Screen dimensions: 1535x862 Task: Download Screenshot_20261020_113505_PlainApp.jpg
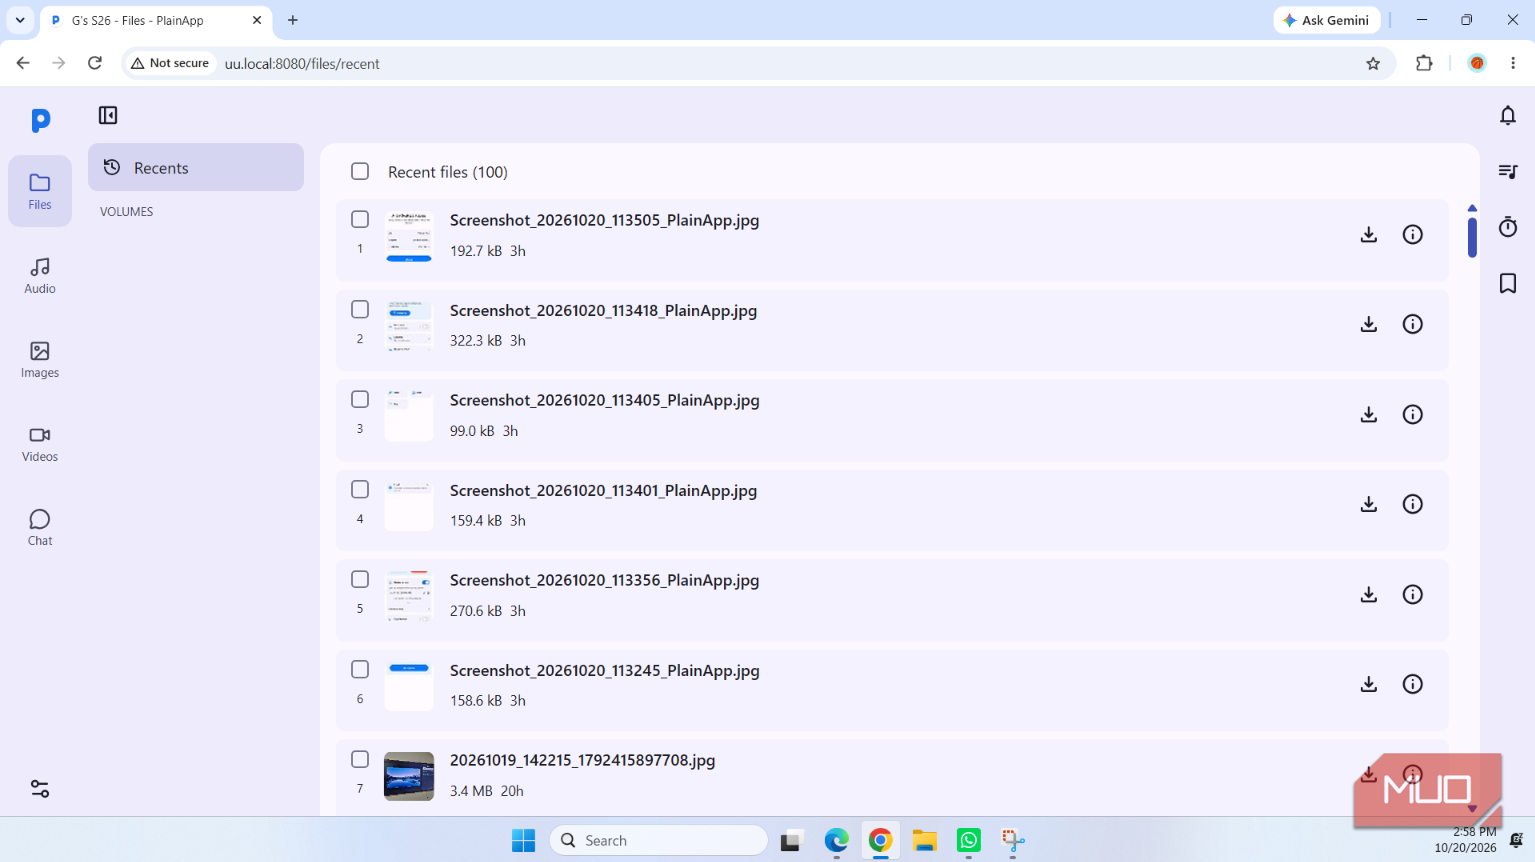[1369, 235]
